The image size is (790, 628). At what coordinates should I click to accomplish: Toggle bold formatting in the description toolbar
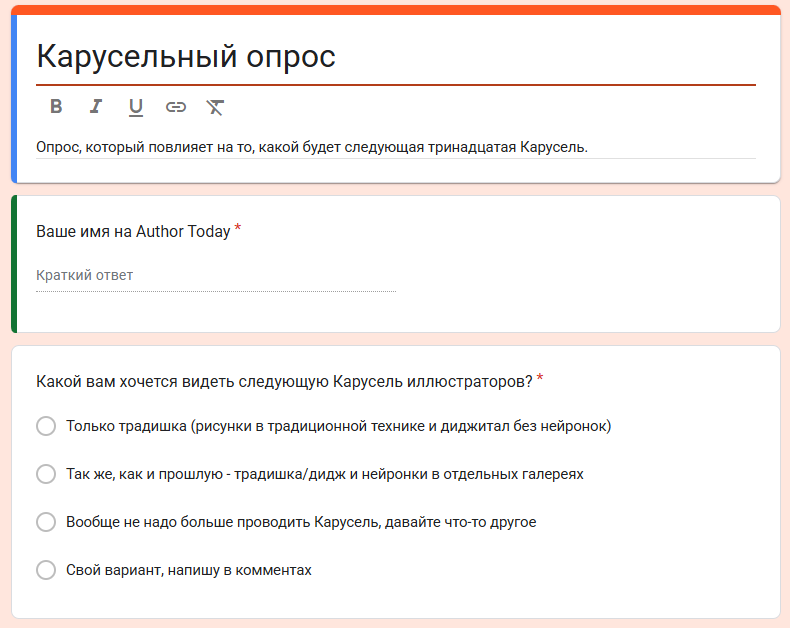[56, 107]
